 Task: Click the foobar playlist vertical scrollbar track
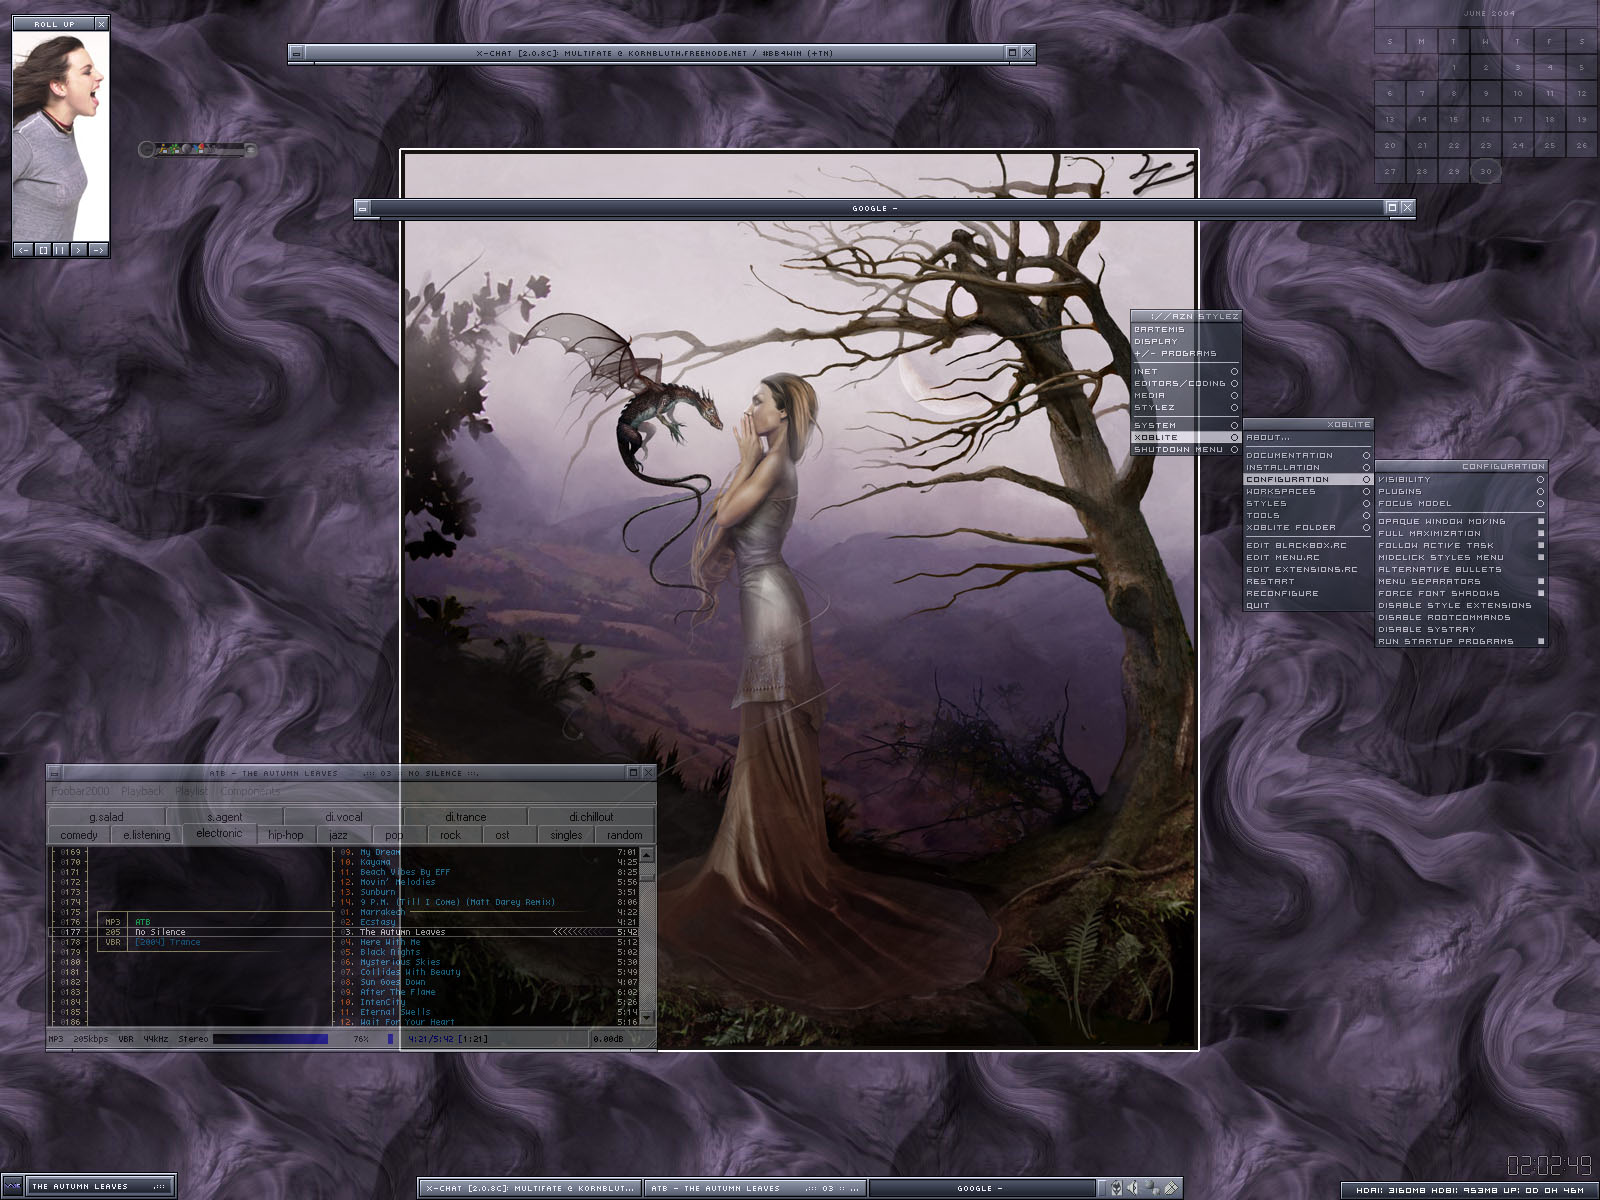click(647, 935)
